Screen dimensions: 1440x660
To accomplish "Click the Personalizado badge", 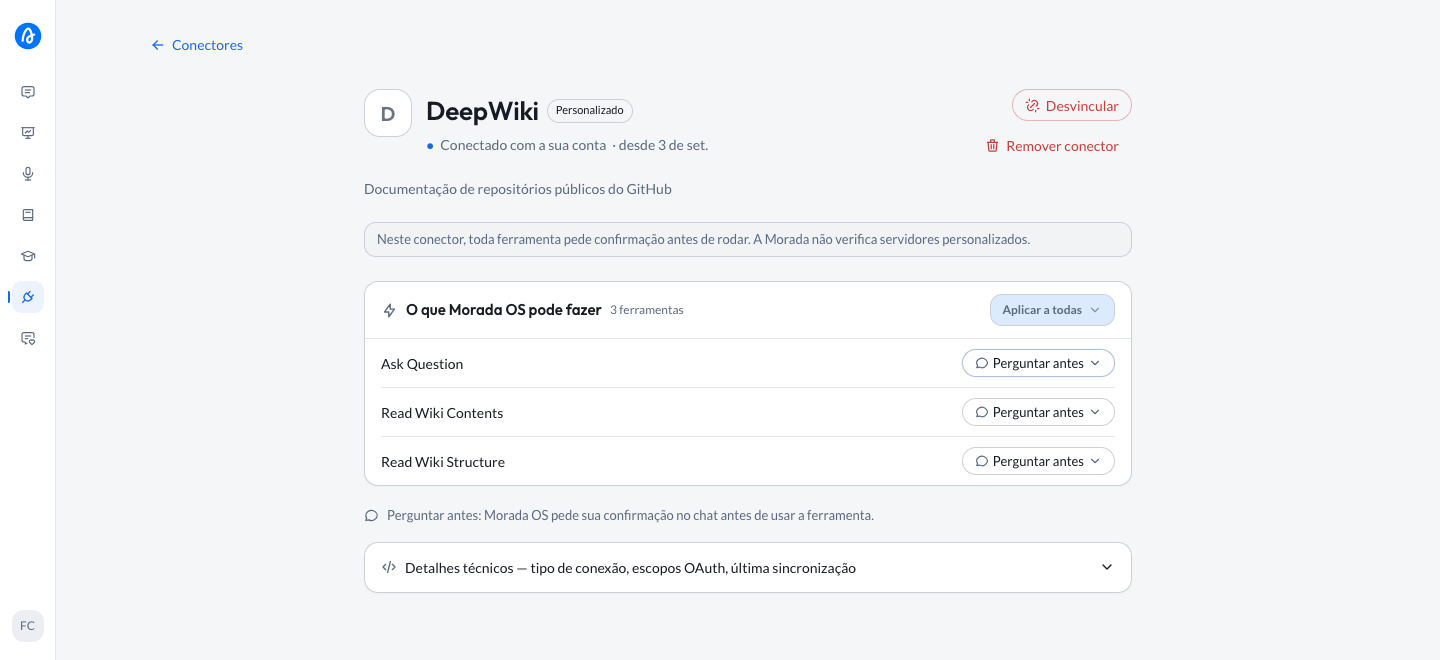I will point(590,111).
